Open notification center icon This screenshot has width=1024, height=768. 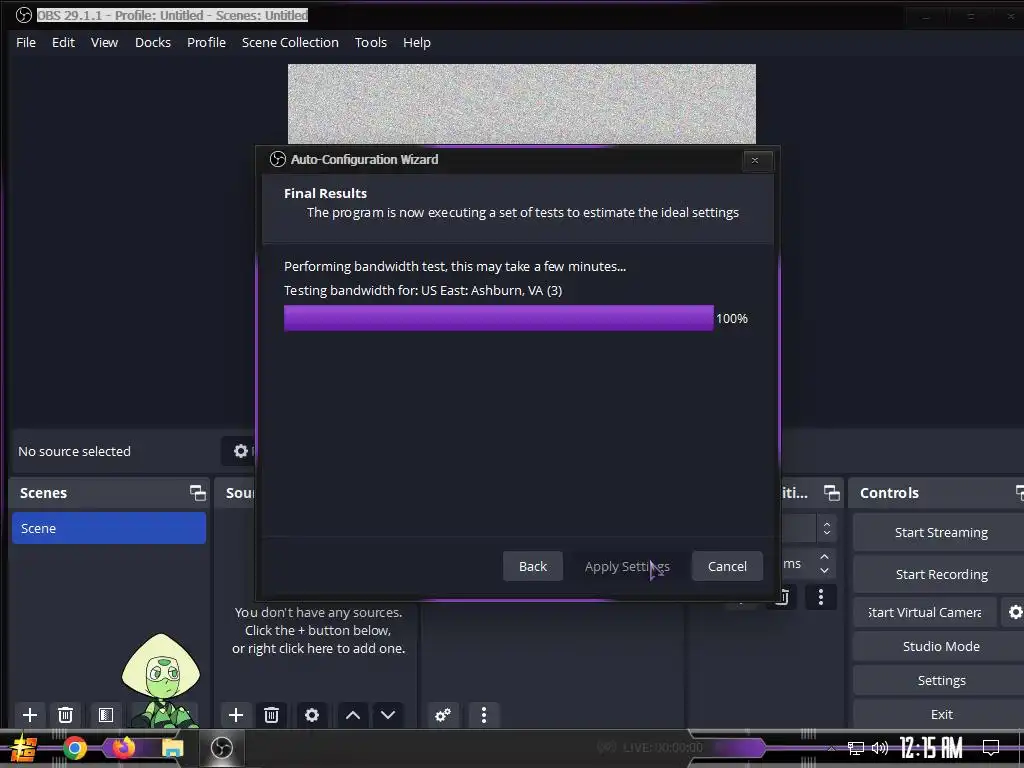coord(991,748)
